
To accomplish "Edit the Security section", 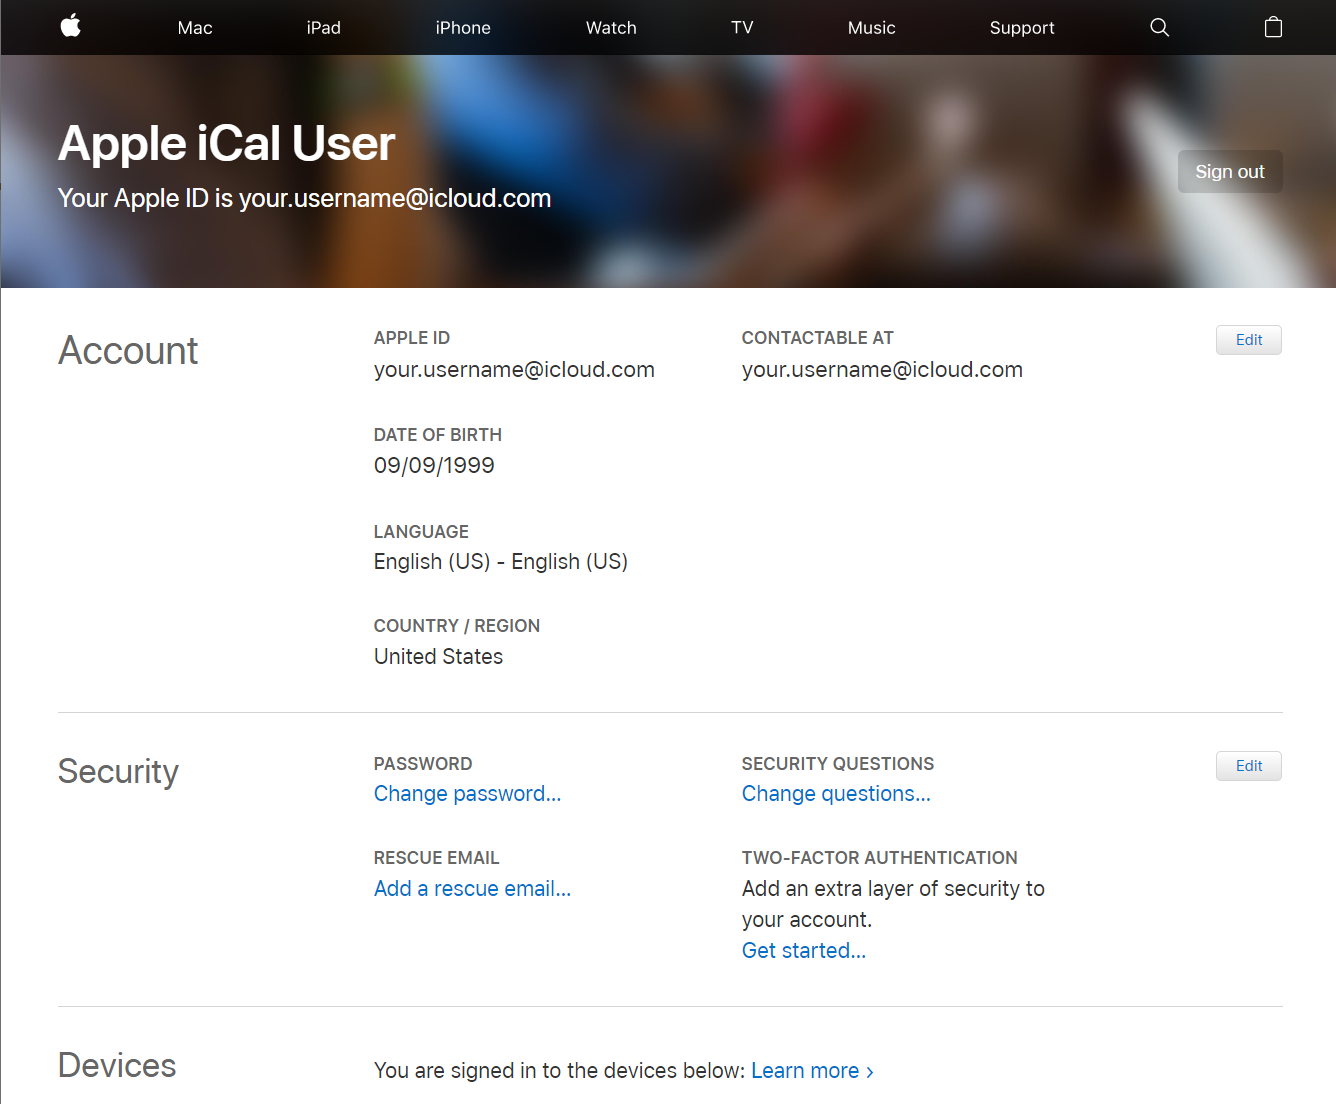I will click(1249, 766).
